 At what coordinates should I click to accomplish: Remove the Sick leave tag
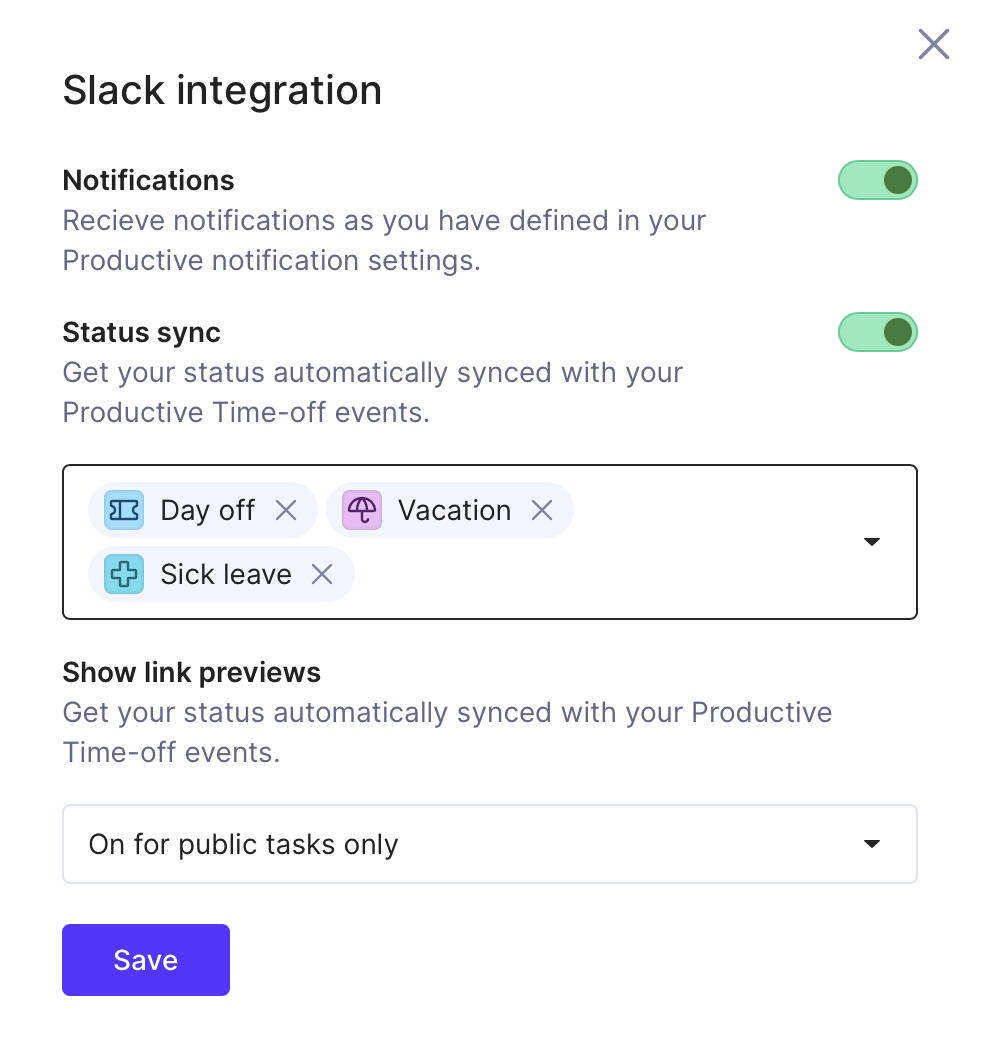323,574
